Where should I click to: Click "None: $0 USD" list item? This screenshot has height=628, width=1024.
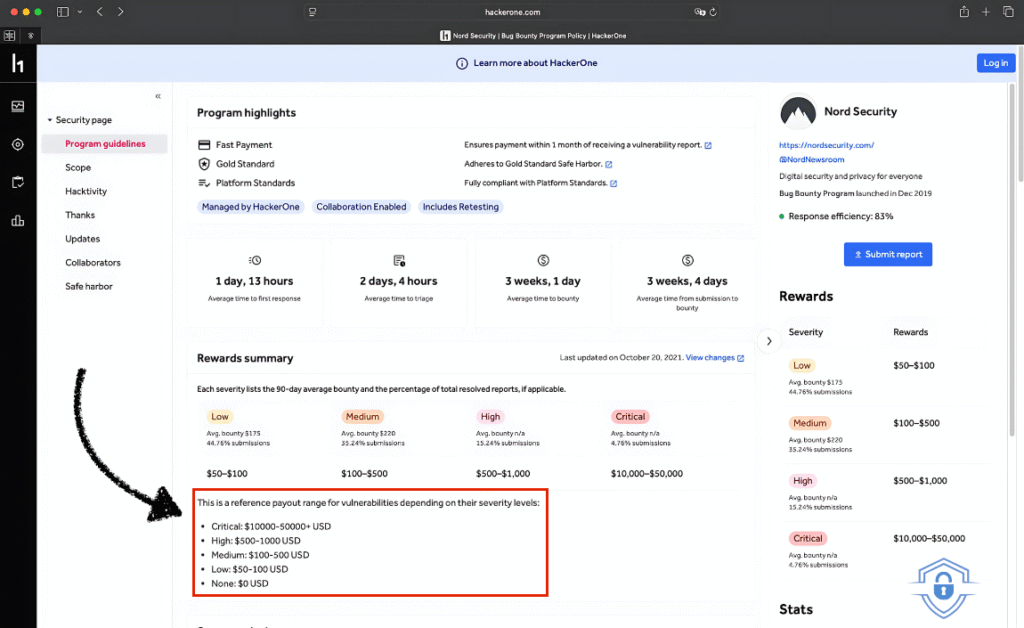pos(240,584)
